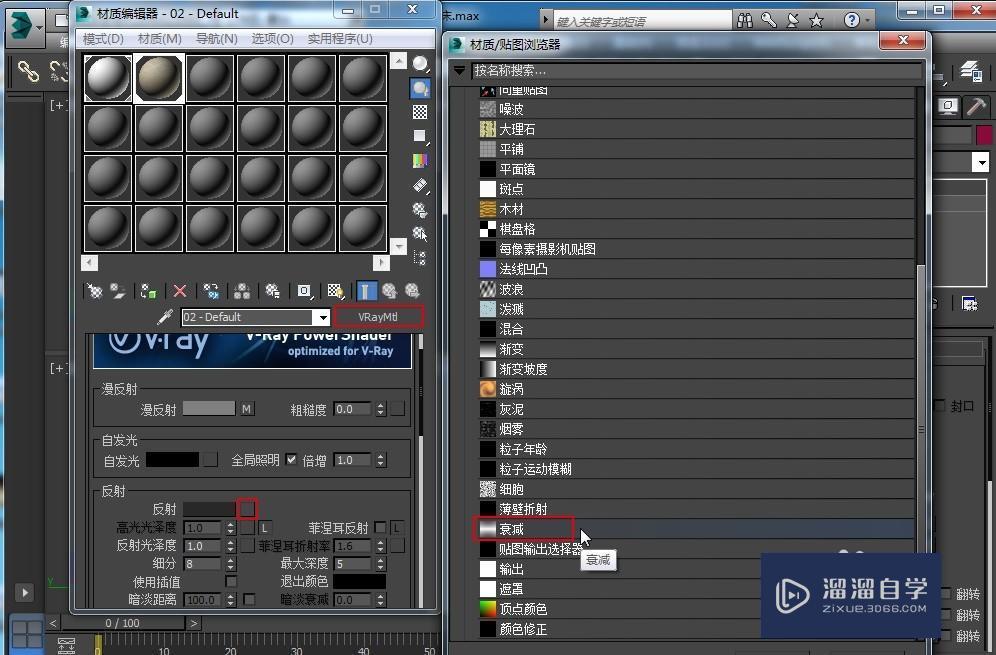Toggle checkered Background icon
The image size is (996, 655).
[420, 112]
